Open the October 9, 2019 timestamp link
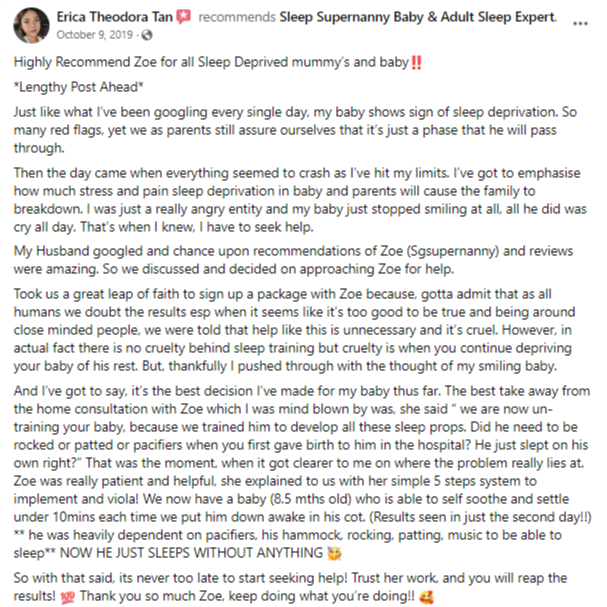 pos(94,35)
